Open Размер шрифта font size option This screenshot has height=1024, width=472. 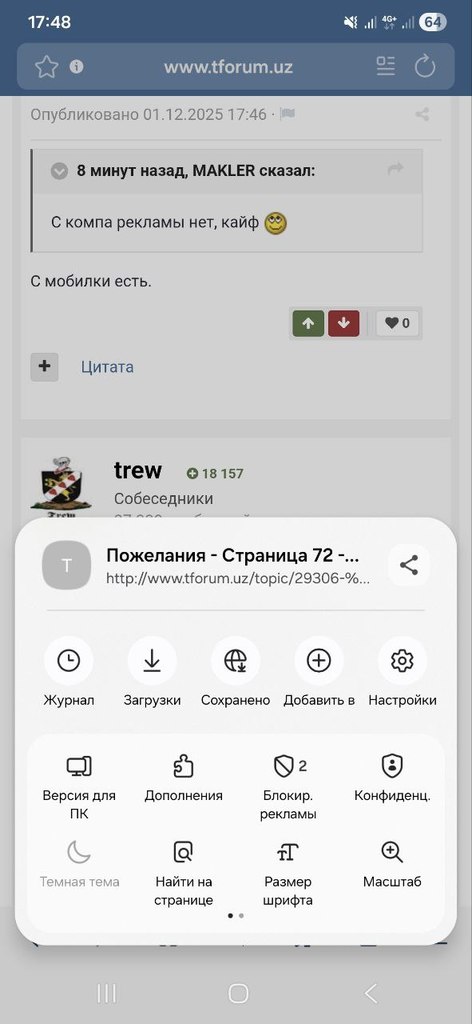pos(288,874)
